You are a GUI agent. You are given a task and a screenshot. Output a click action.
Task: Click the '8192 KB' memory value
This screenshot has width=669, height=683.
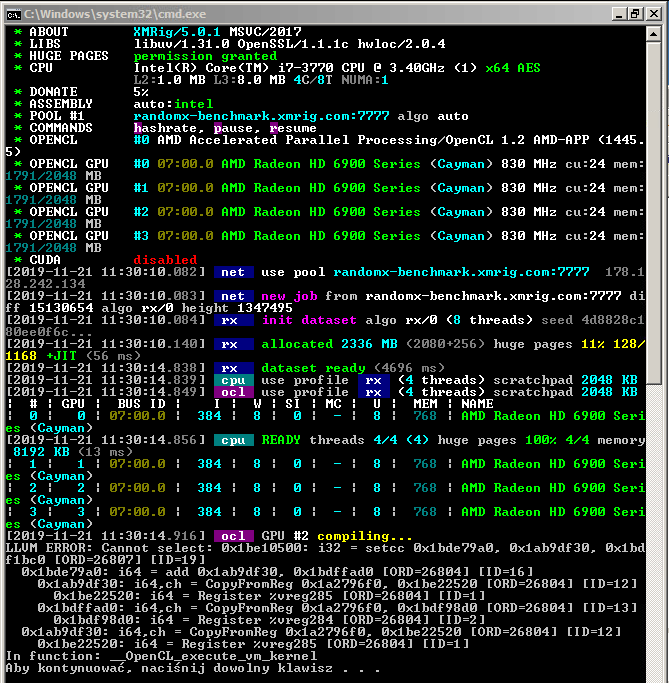[x=41, y=452]
